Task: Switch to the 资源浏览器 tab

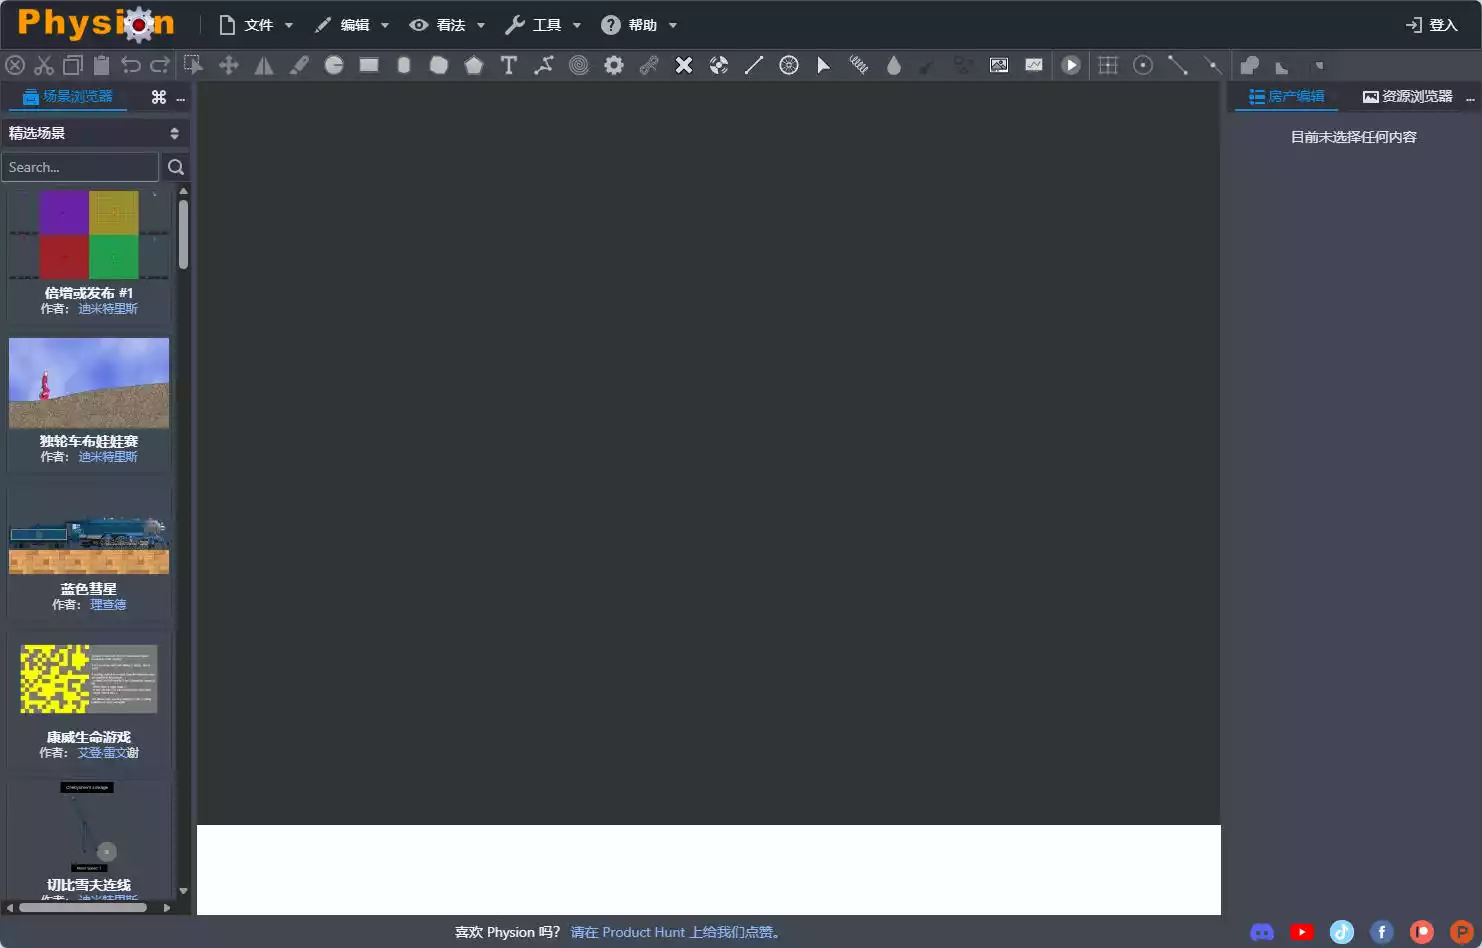Action: click(1408, 96)
